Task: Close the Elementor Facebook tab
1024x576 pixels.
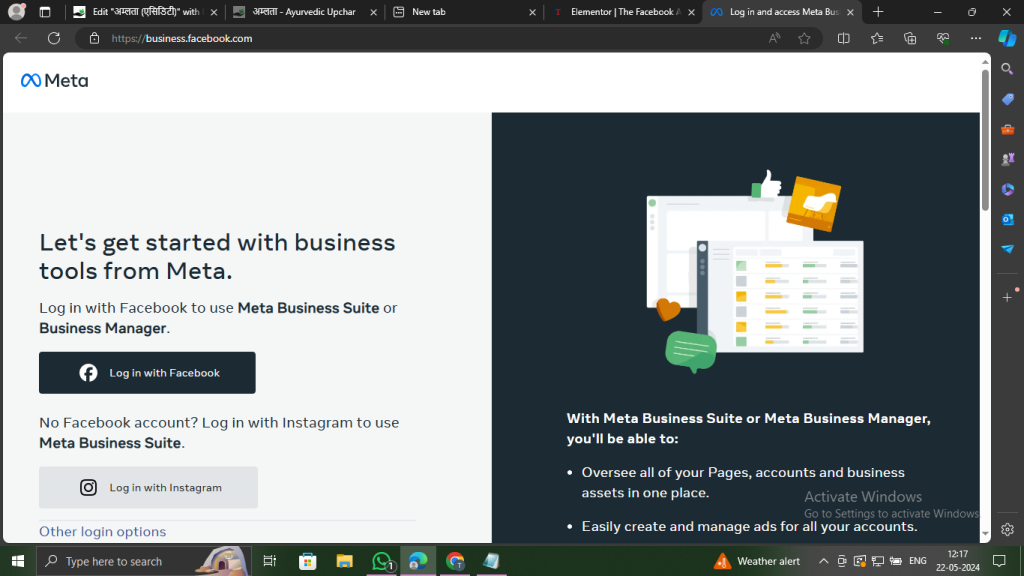Action: pyautogui.click(x=692, y=12)
